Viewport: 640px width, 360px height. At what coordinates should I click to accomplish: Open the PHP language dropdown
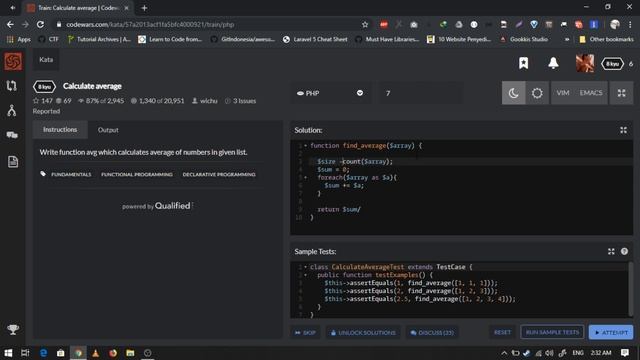click(x=331, y=93)
